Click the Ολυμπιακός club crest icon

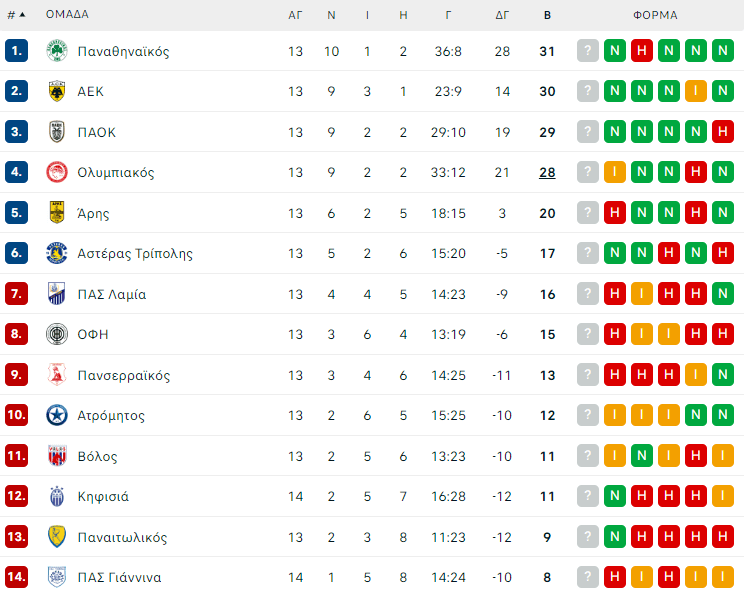(57, 172)
